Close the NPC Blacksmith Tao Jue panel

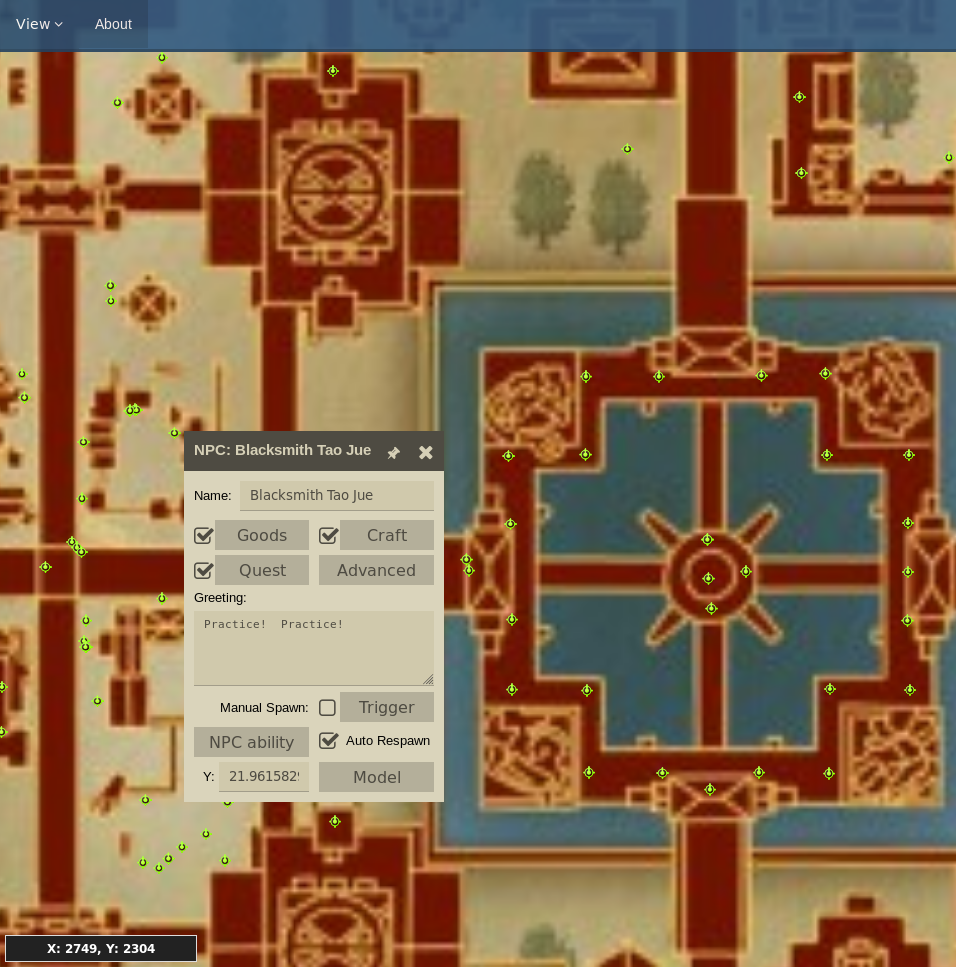[x=426, y=452]
